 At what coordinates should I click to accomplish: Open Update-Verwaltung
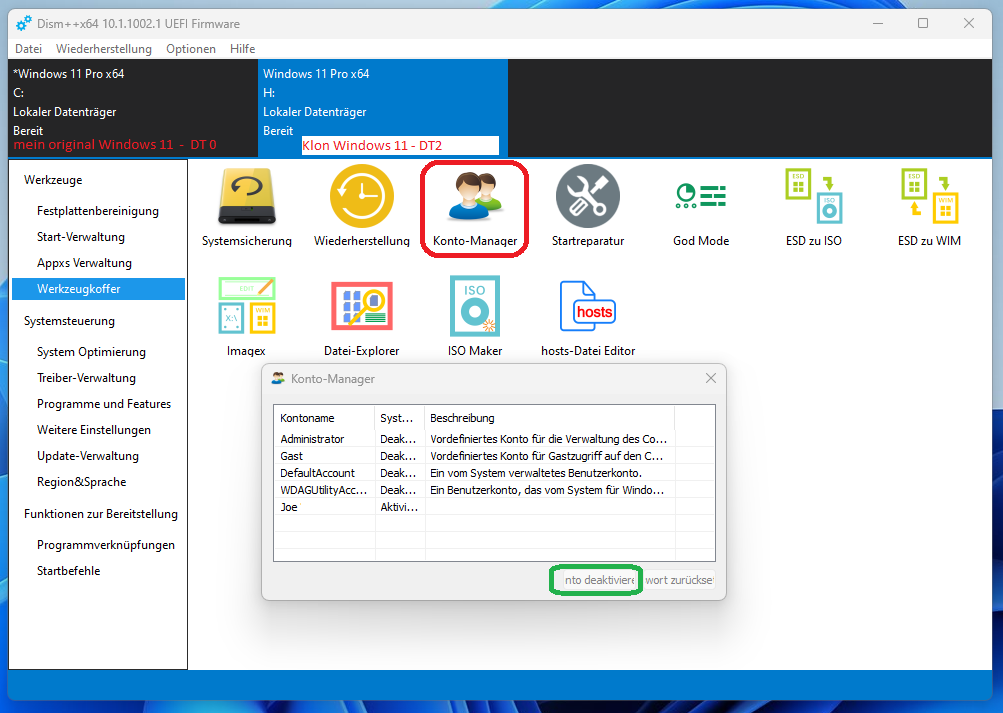pyautogui.click(x=88, y=456)
